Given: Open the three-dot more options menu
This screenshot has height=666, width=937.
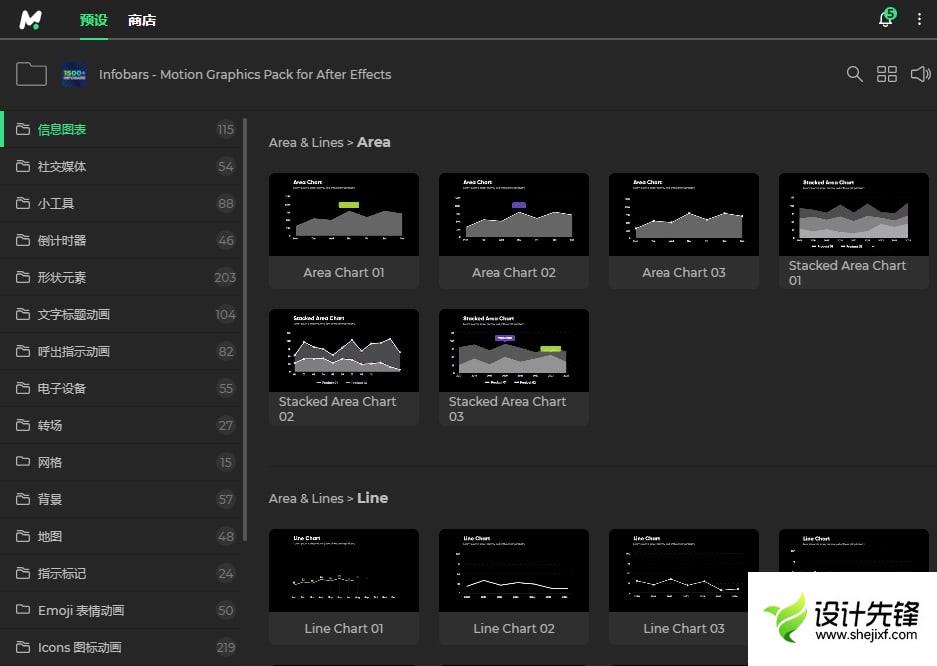Looking at the screenshot, I should coord(919,19).
